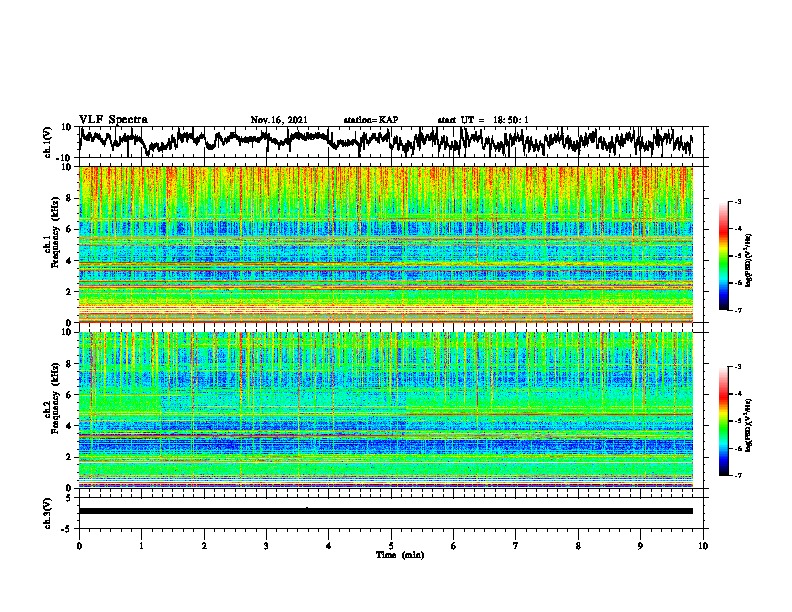Click the date 'Nov.16, 2021' label

tap(279, 120)
